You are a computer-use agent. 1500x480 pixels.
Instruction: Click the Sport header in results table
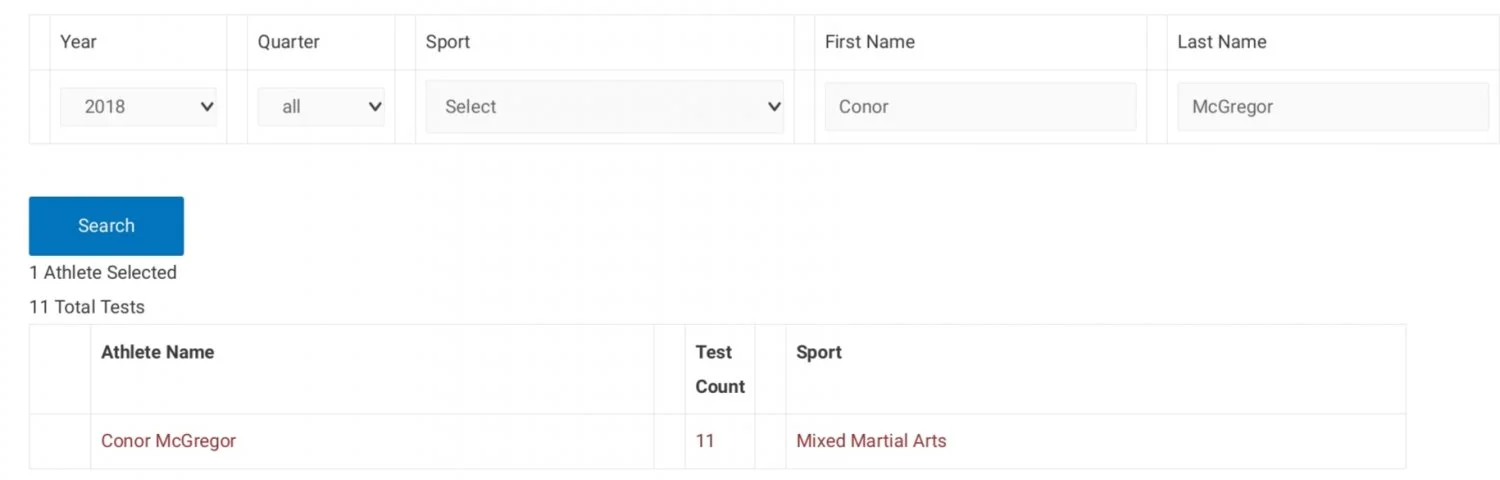pyautogui.click(x=818, y=352)
